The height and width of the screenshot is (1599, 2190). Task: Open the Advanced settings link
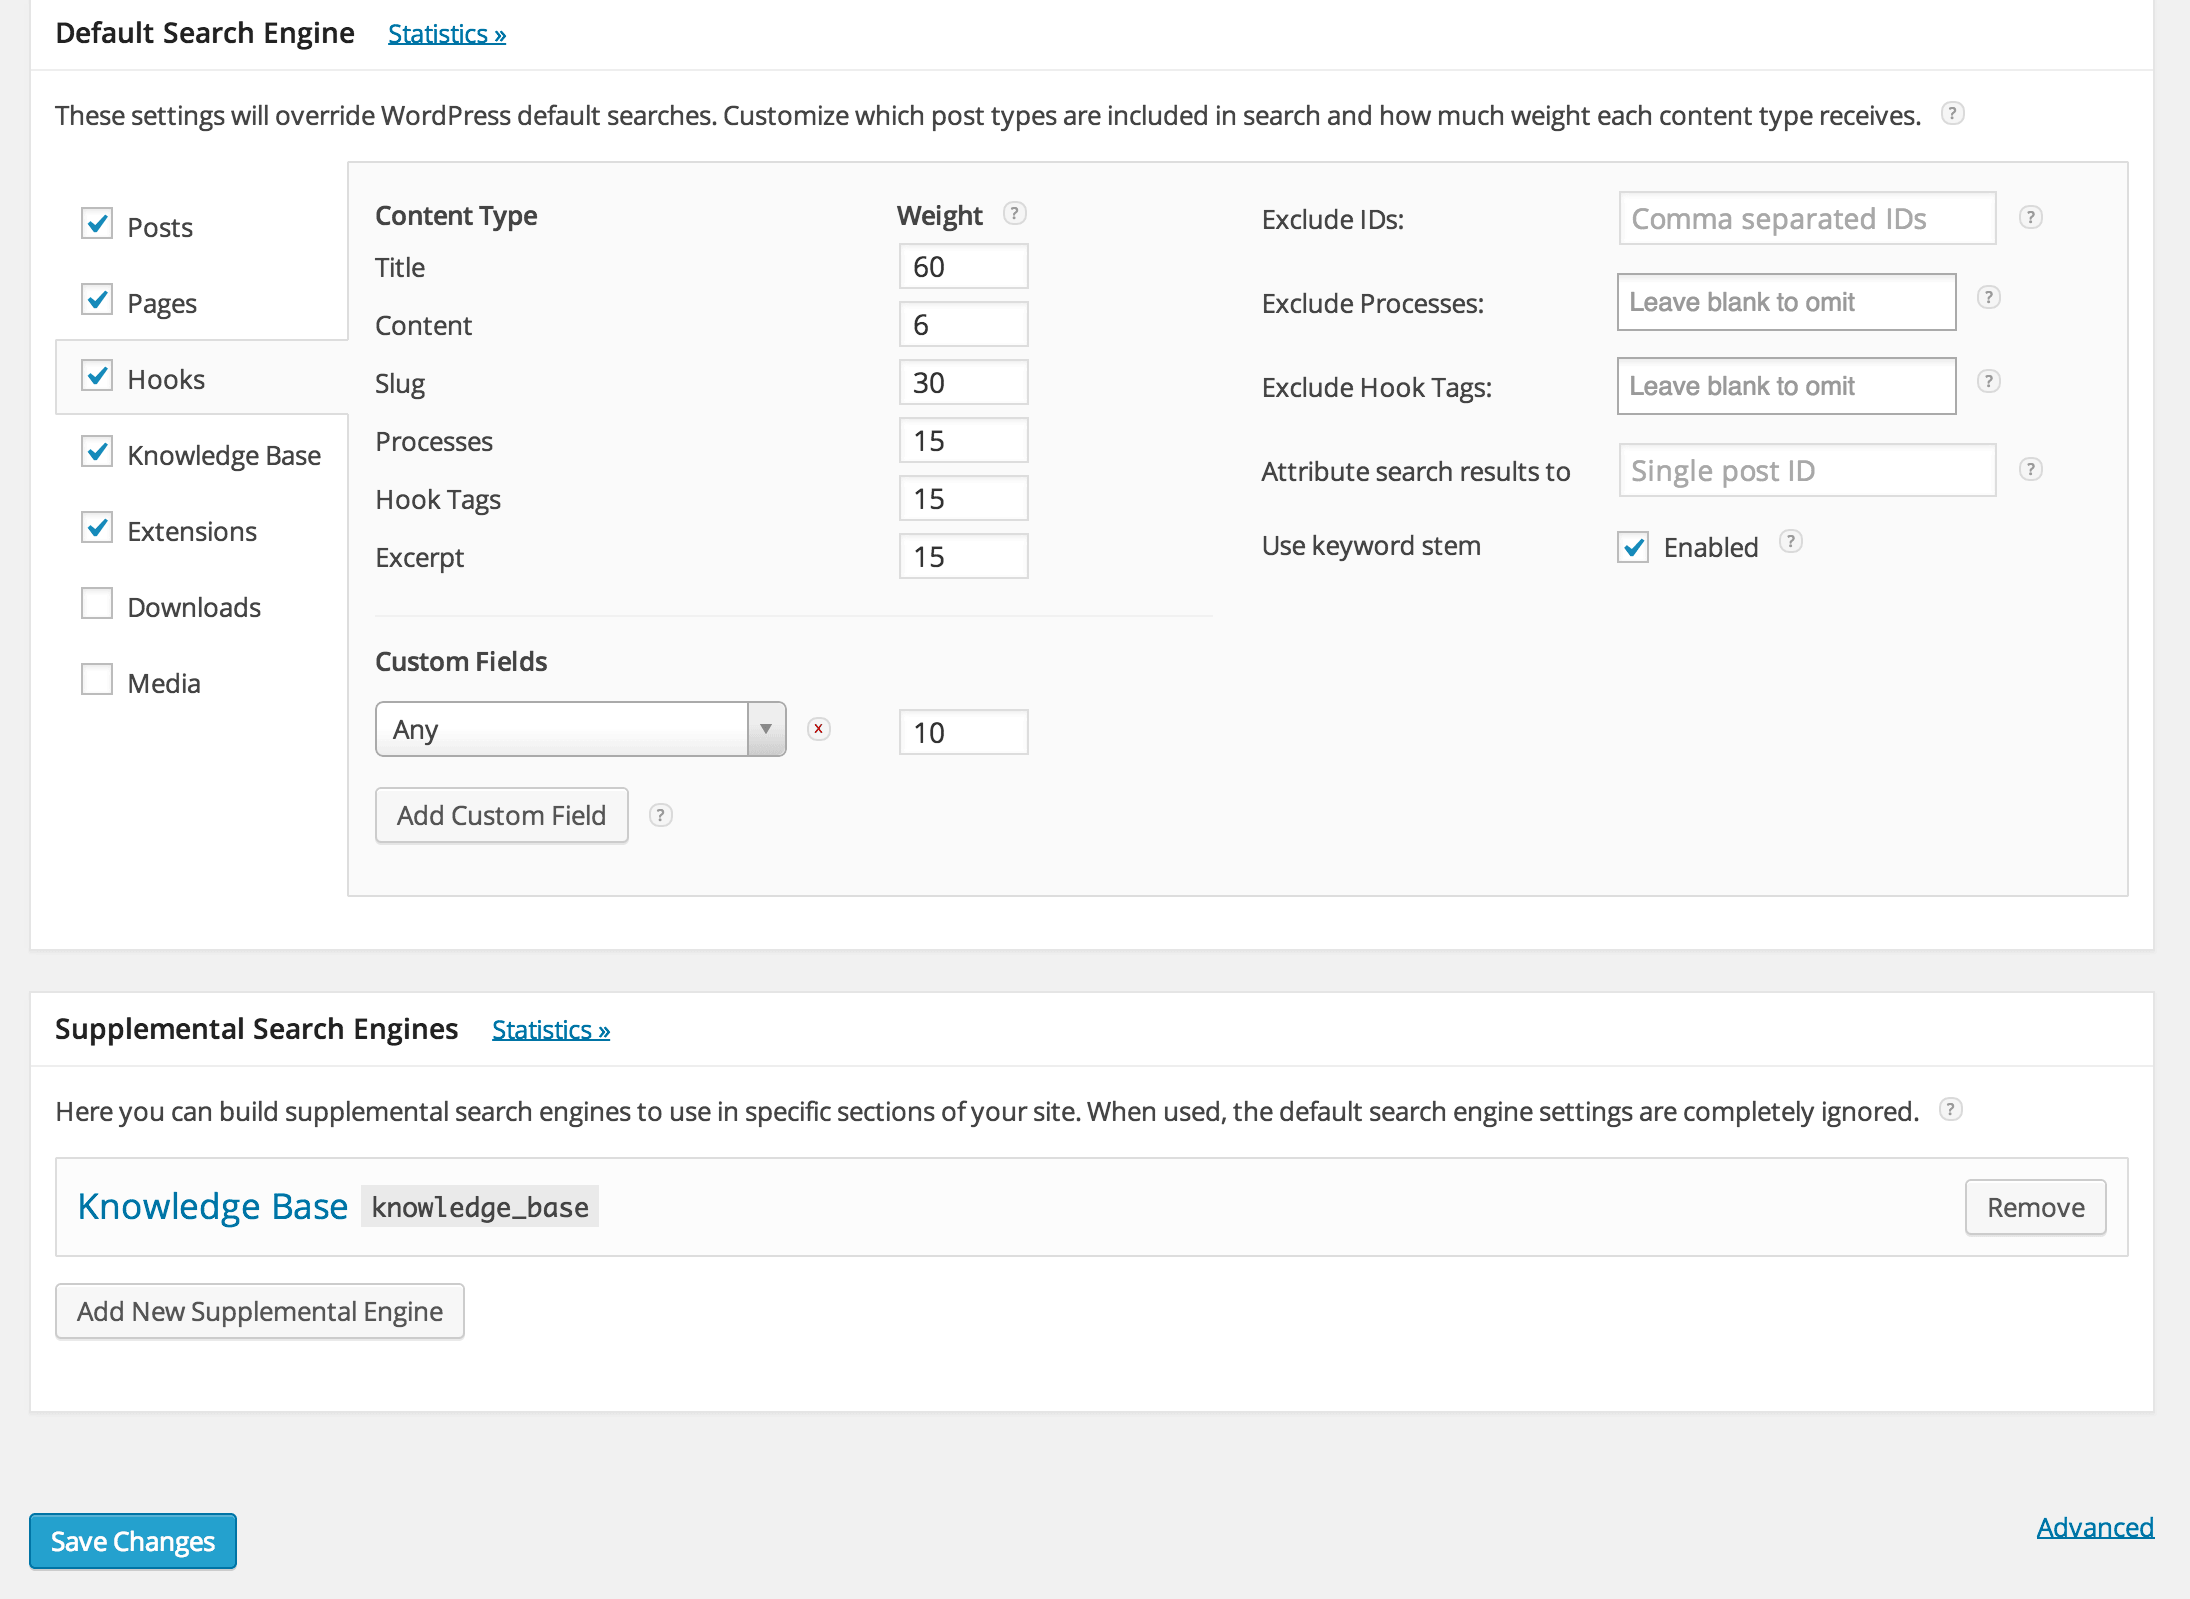tap(2094, 1527)
